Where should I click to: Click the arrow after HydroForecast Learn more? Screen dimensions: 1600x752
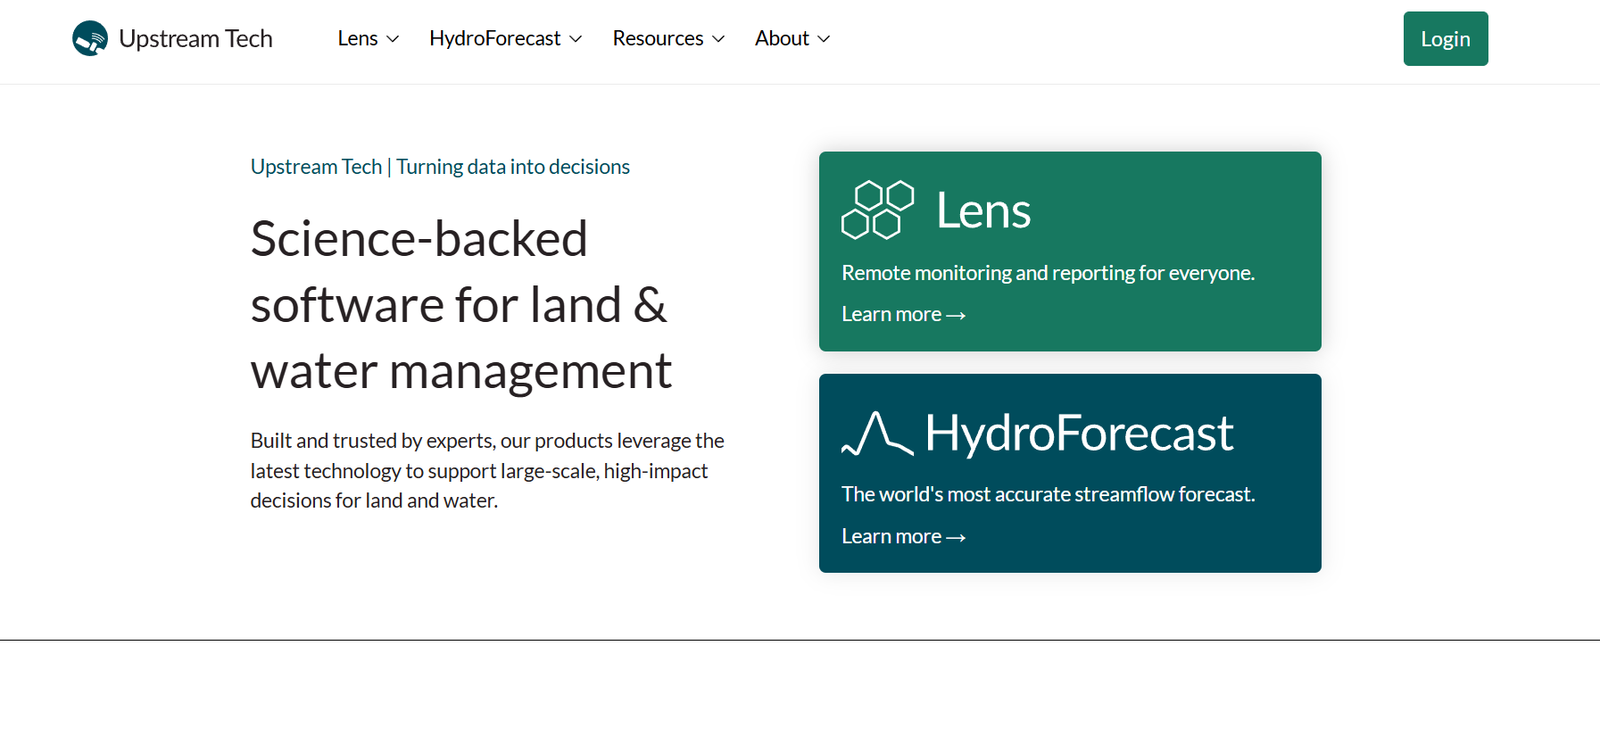[x=956, y=538]
